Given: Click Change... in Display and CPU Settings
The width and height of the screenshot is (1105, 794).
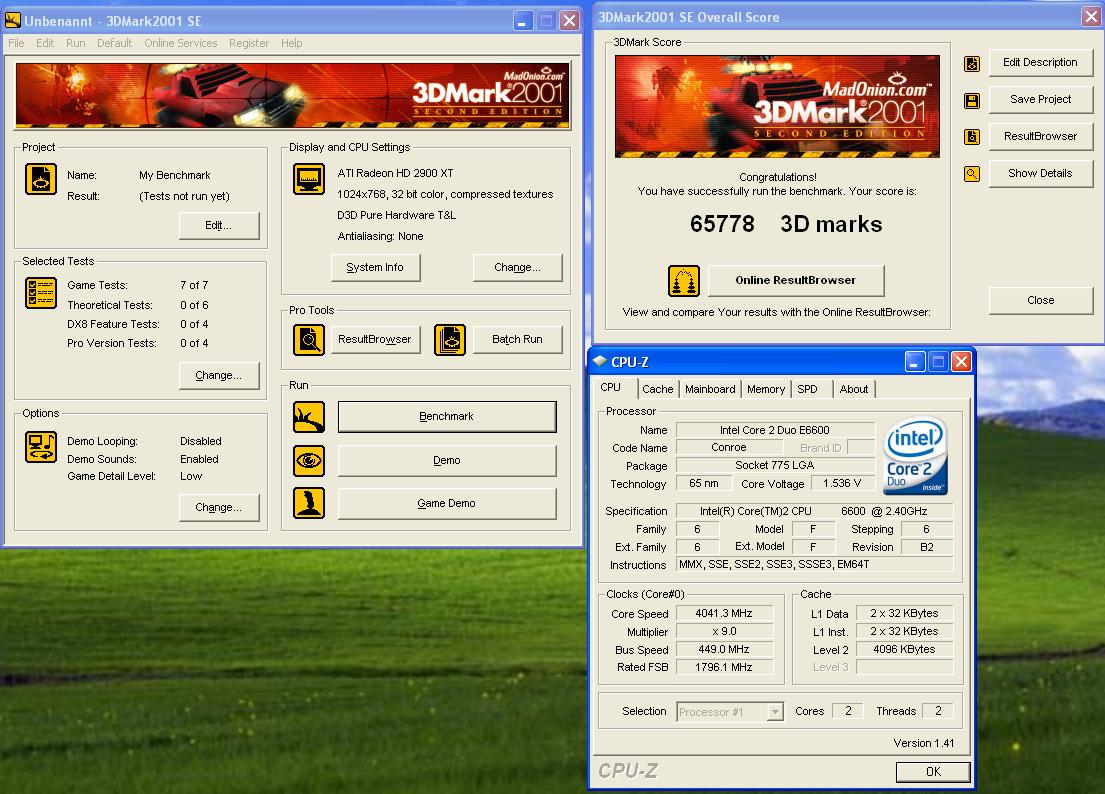Looking at the screenshot, I should click(517, 268).
